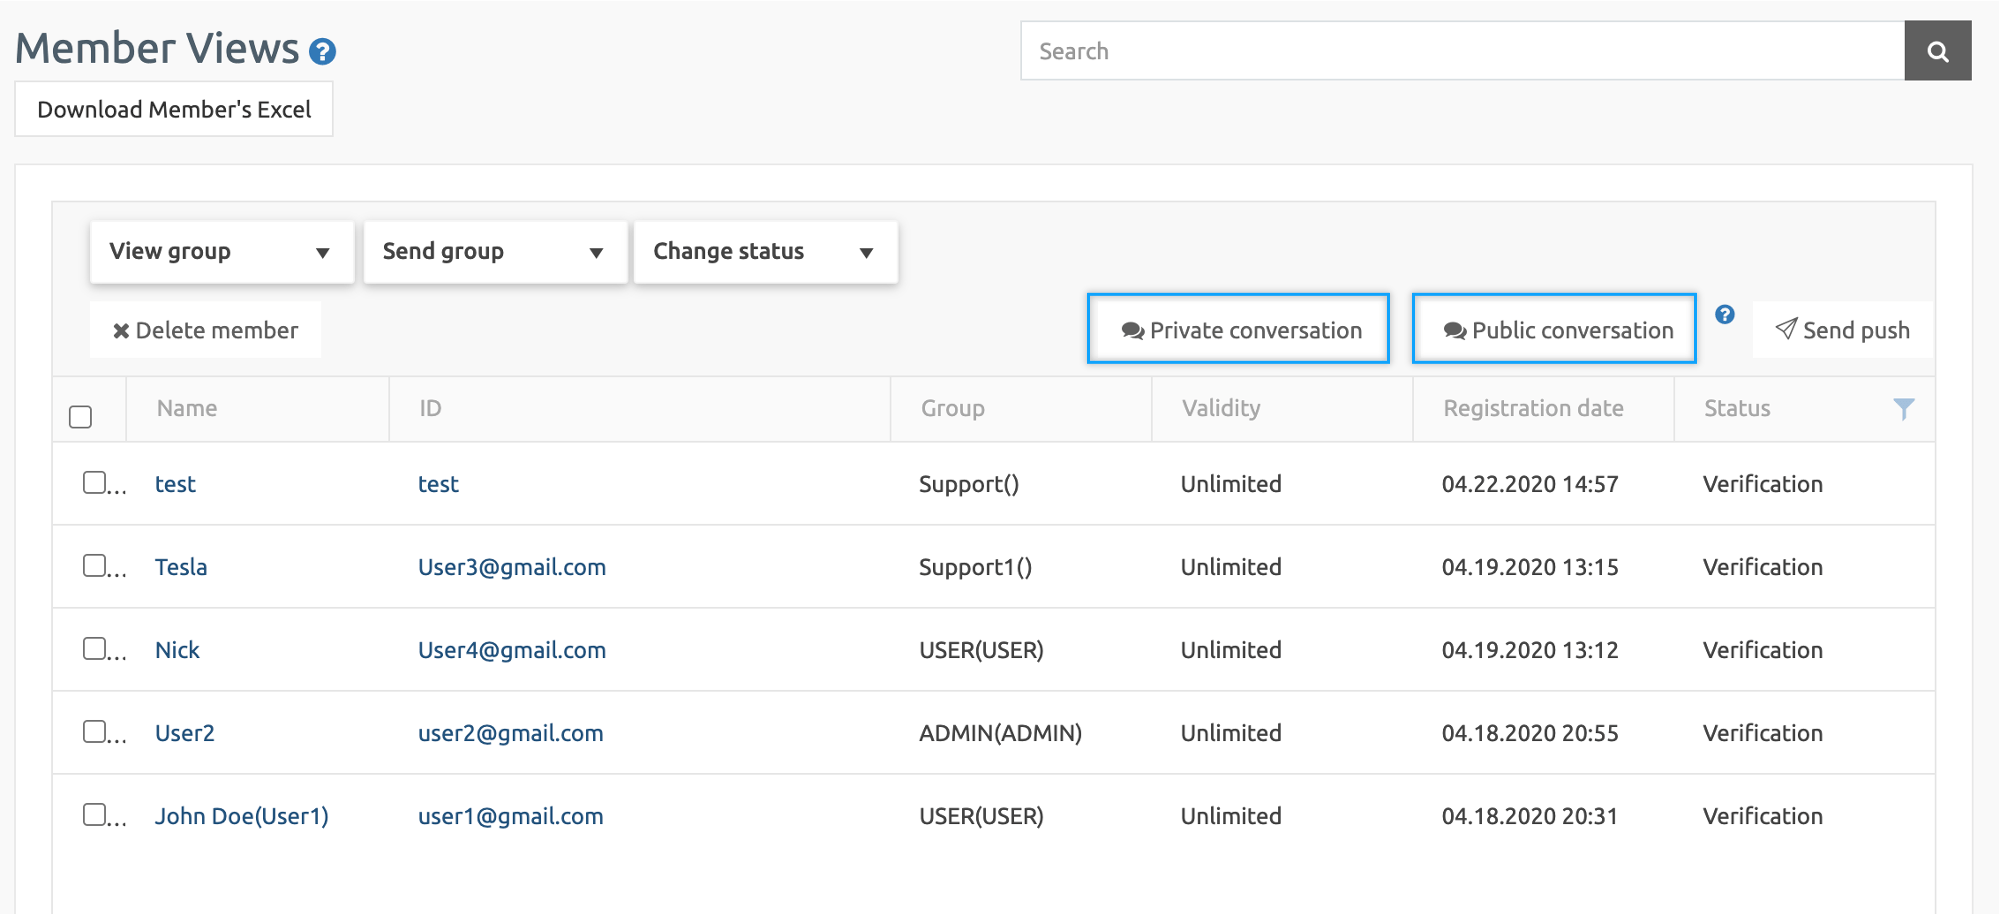Toggle the select-all checkbox in header
This screenshot has width=1999, height=914.
[81, 417]
